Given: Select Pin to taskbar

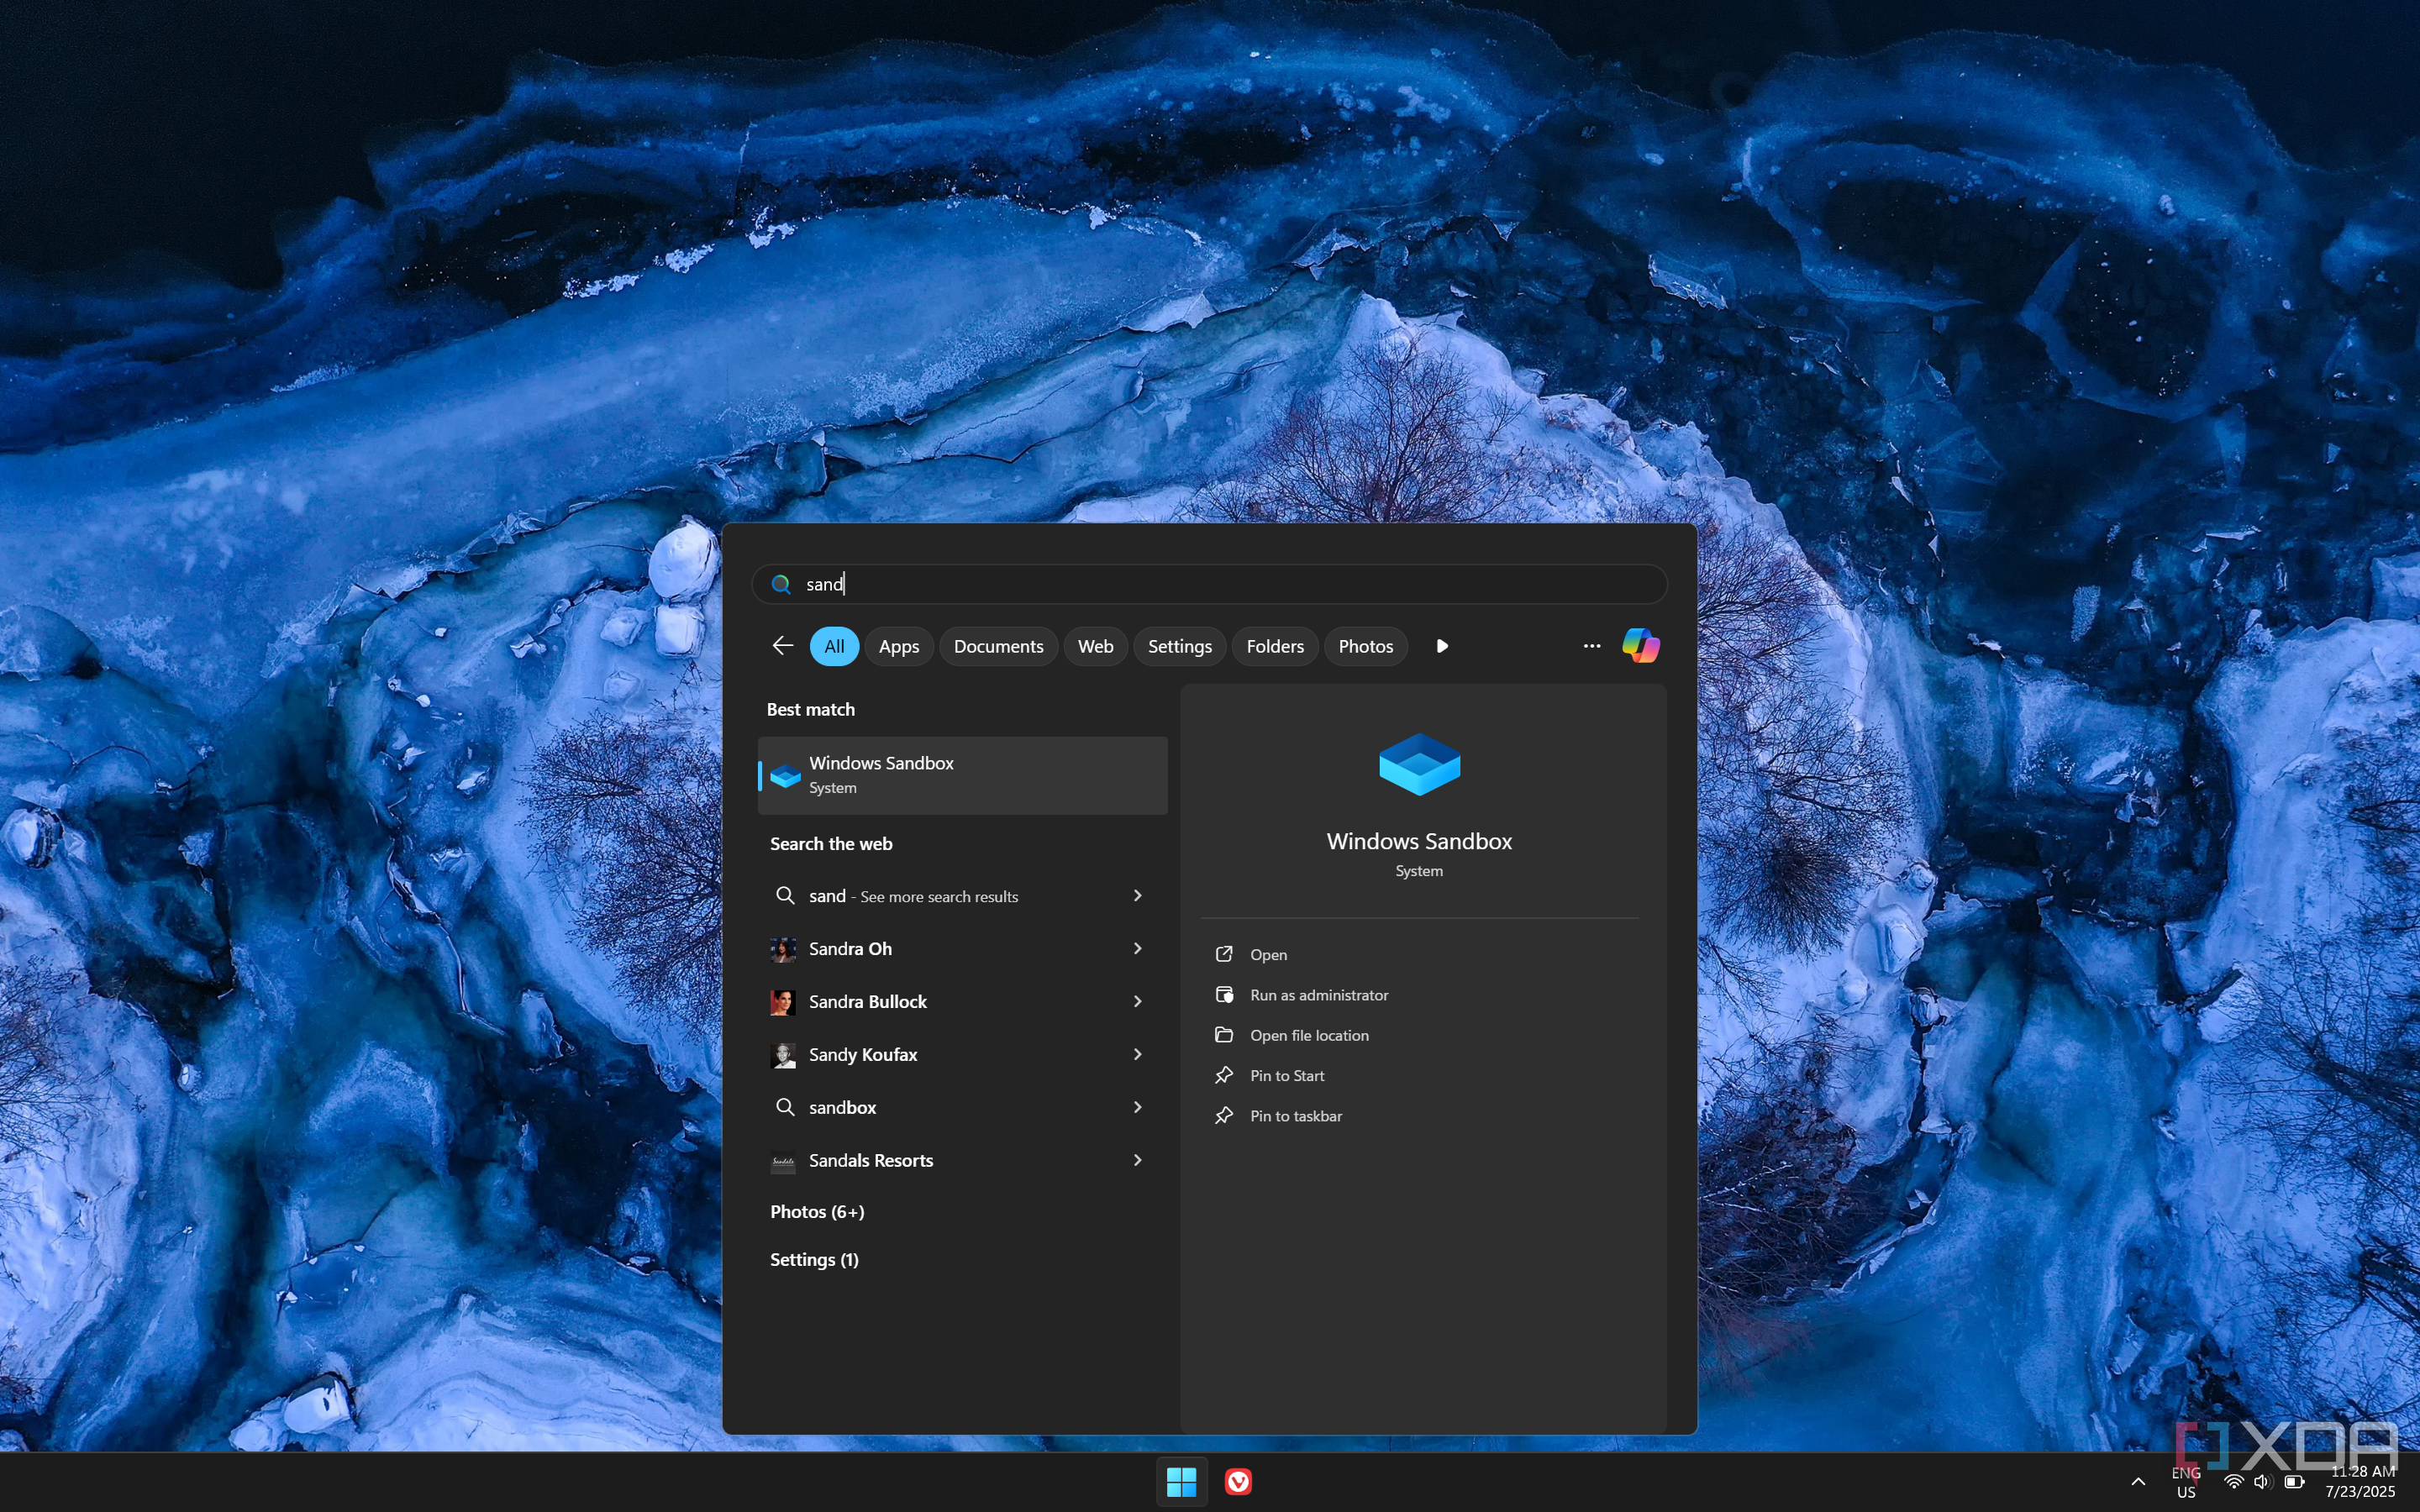Looking at the screenshot, I should (x=1295, y=1116).
